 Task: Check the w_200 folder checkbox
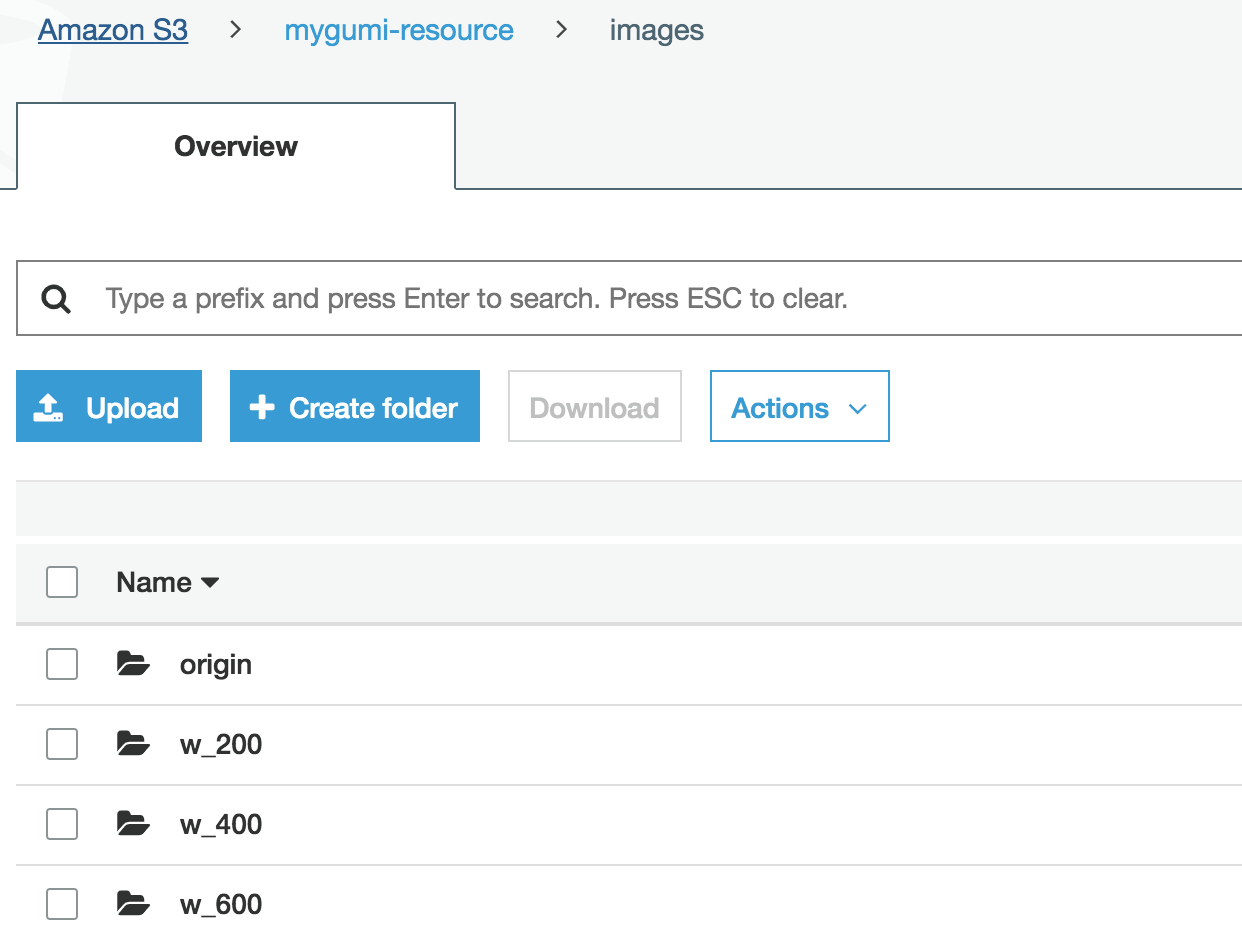click(x=62, y=744)
